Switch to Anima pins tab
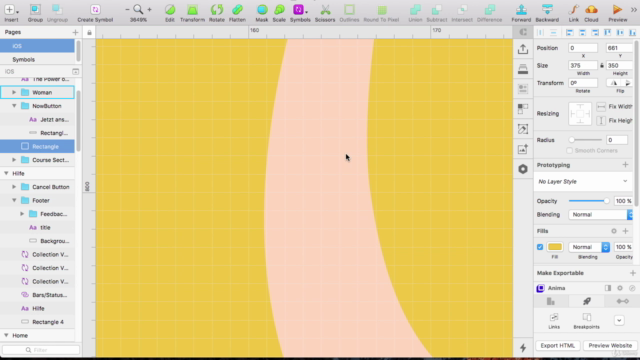The width and height of the screenshot is (640, 360). point(622,301)
